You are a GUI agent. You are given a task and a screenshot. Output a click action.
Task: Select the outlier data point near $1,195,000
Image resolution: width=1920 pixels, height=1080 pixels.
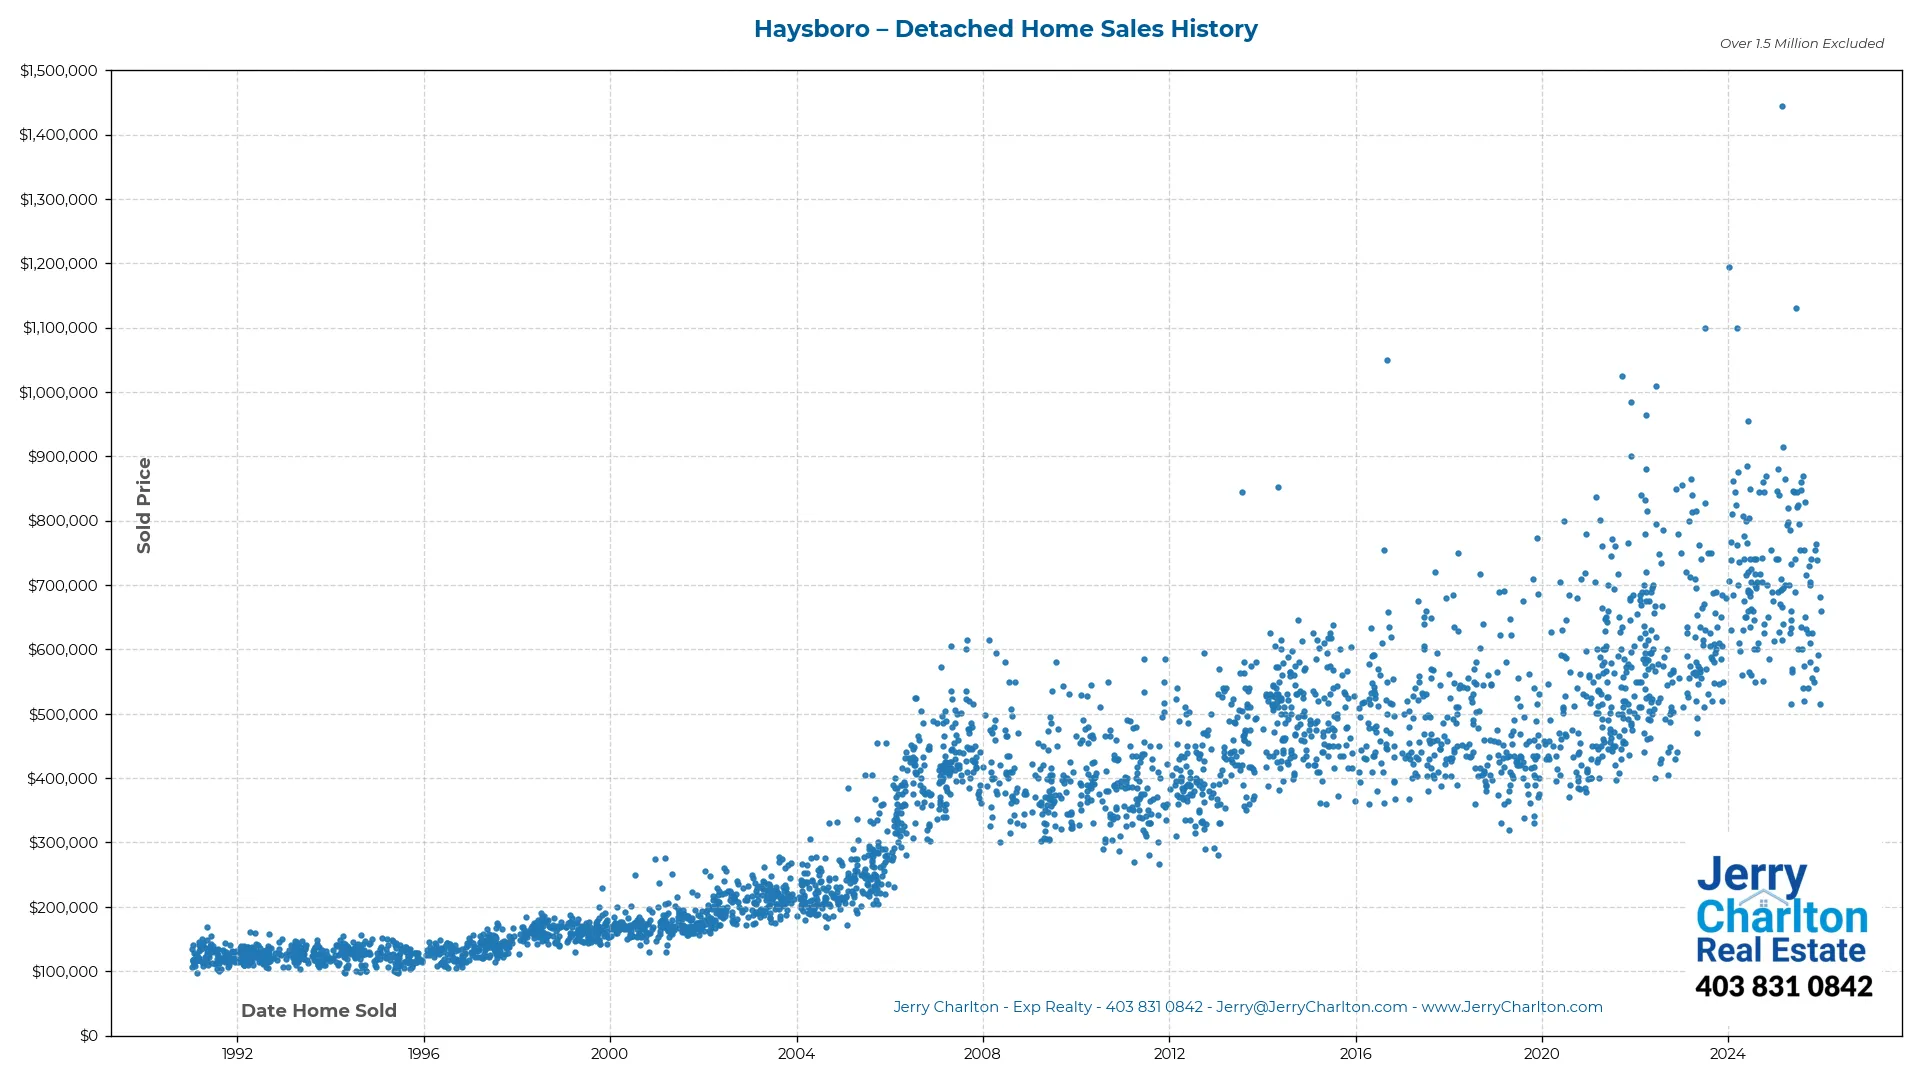(x=1727, y=267)
